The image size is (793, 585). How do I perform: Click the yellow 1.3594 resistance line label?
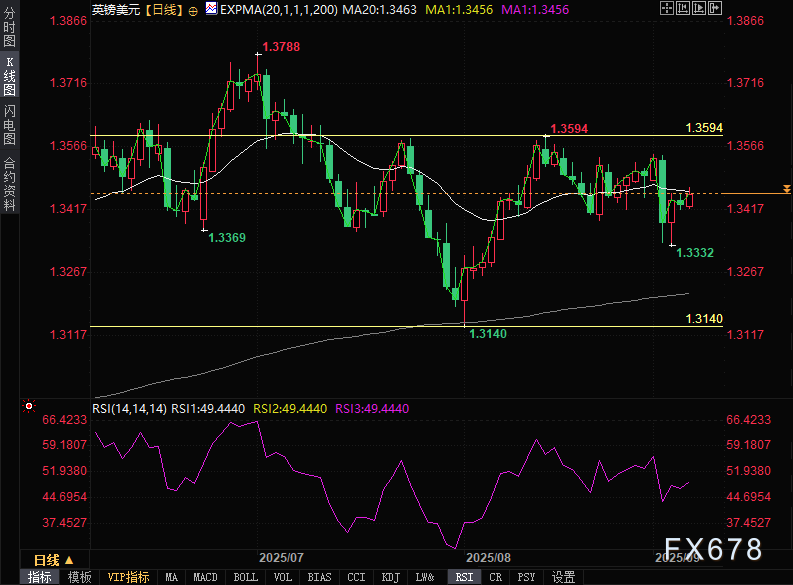(x=703, y=128)
